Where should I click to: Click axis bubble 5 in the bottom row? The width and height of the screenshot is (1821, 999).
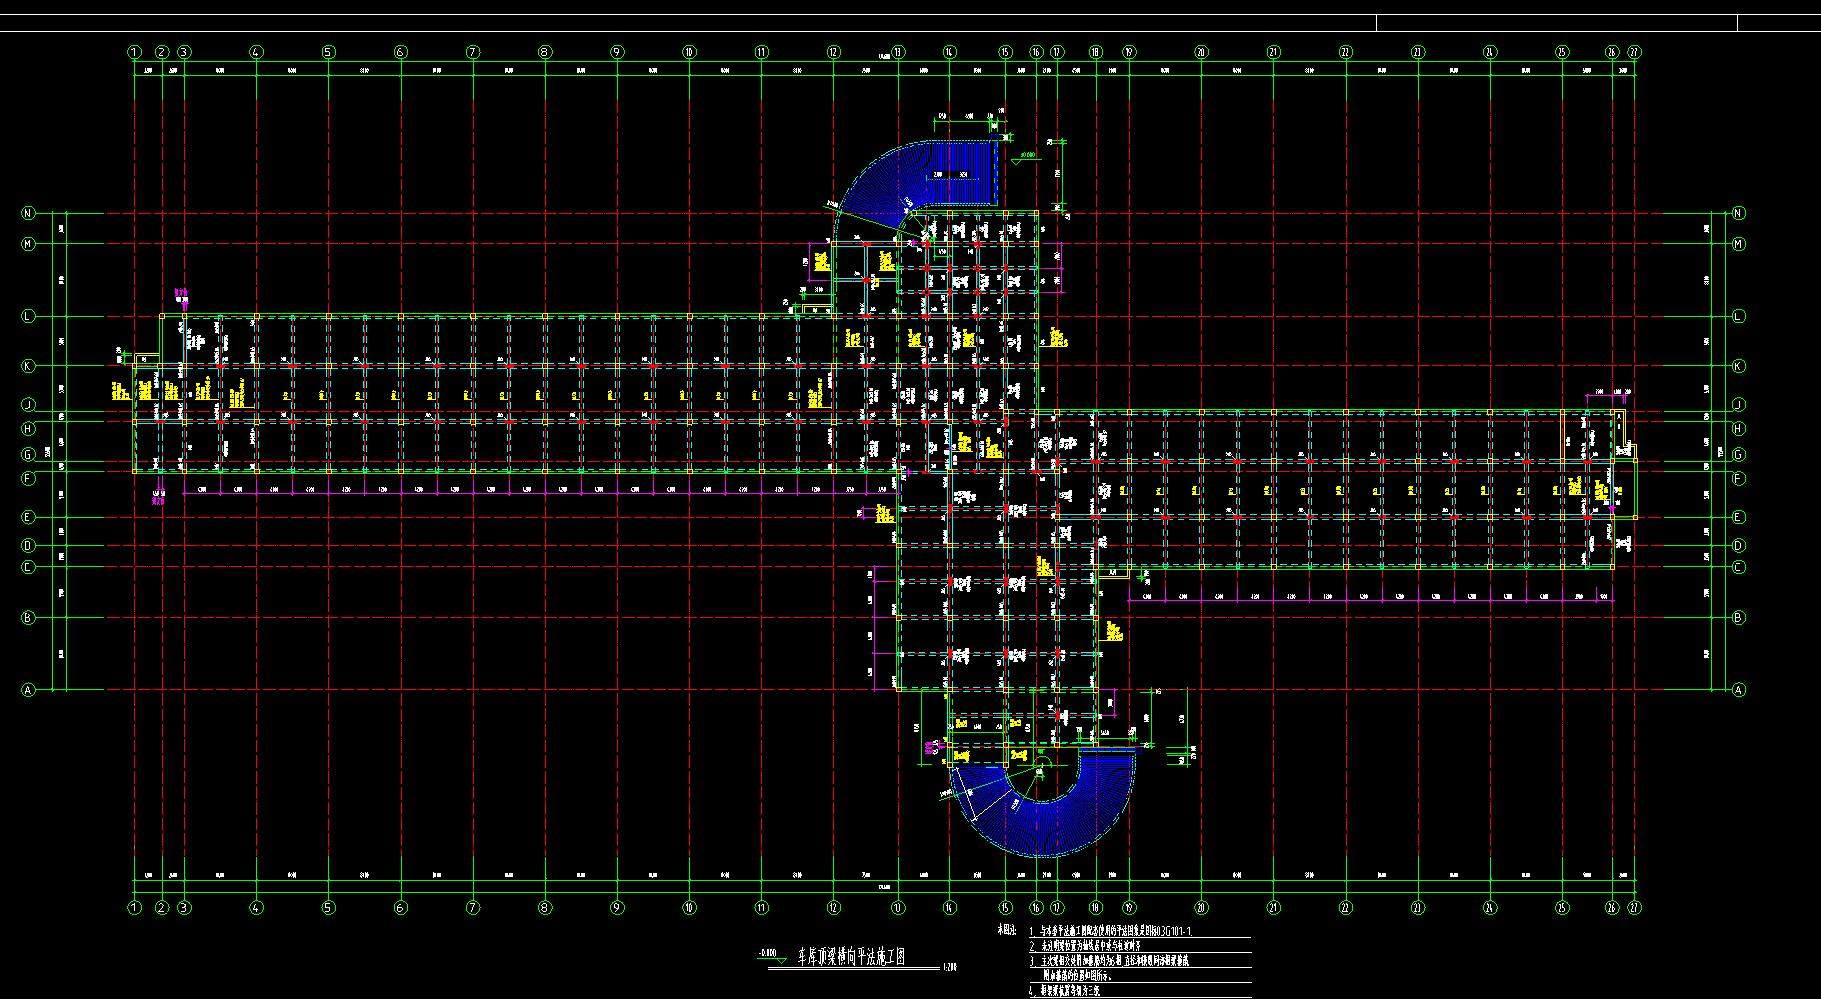(x=328, y=909)
